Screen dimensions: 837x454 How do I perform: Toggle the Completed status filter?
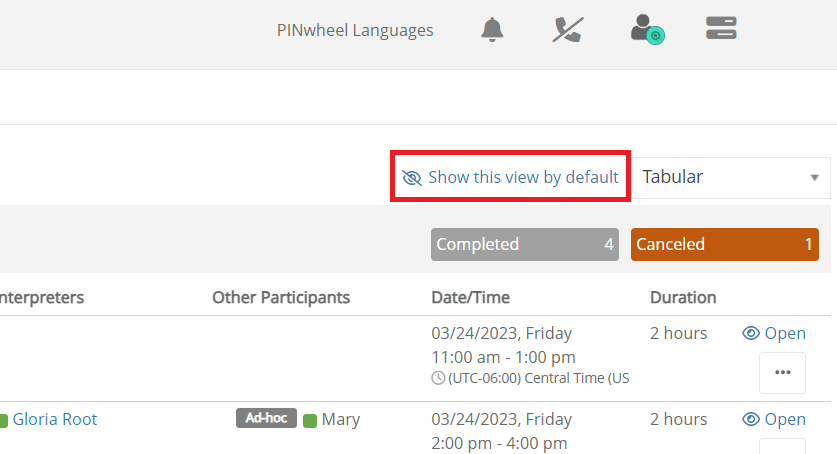(x=525, y=244)
